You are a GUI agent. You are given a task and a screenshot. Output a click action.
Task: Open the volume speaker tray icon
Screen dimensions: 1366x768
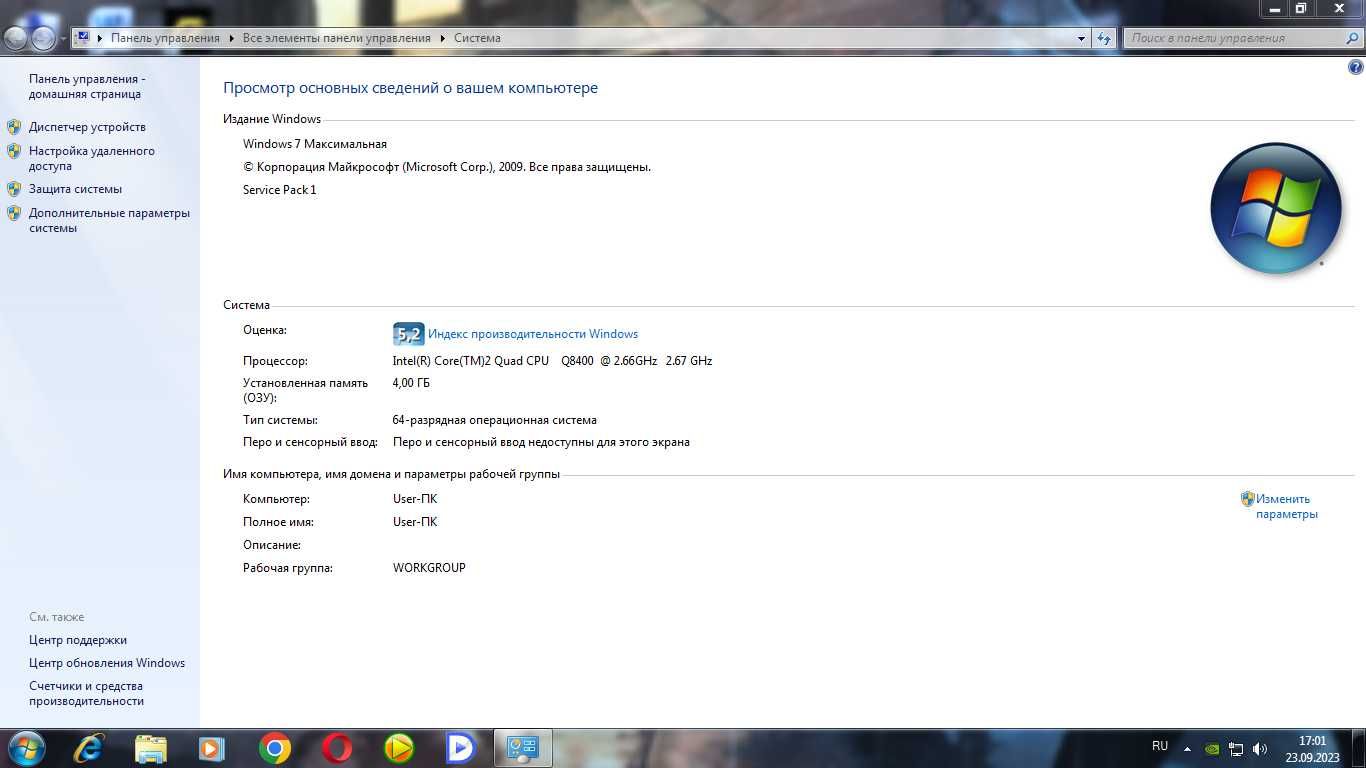pos(1260,748)
